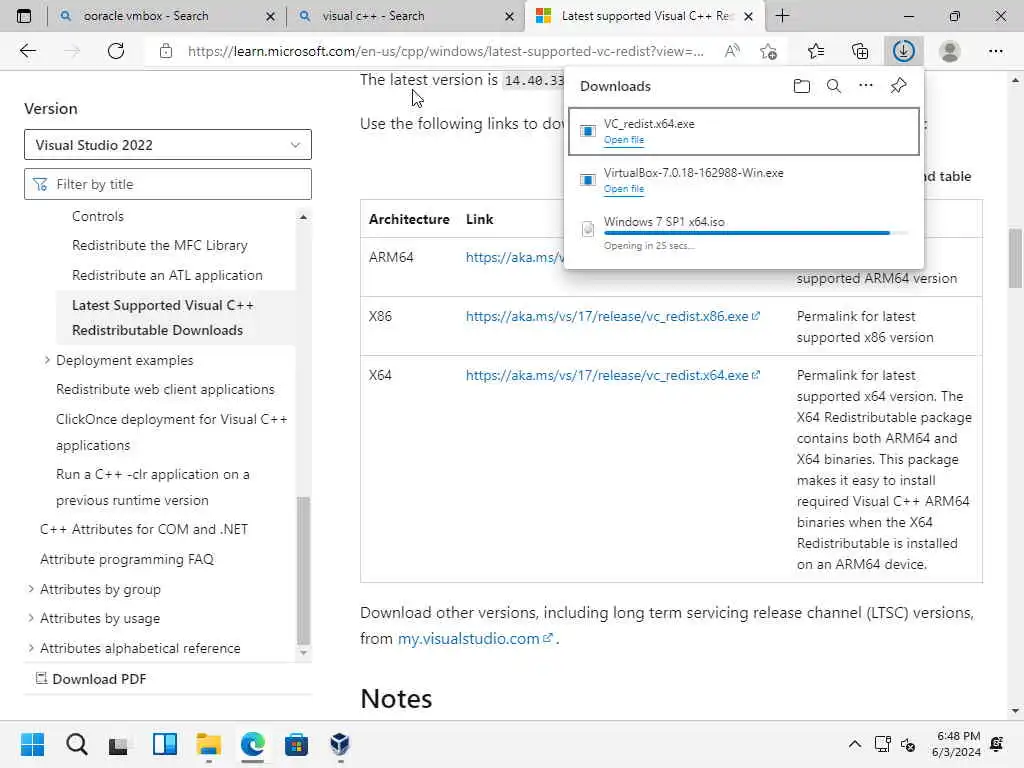Viewport: 1024px width, 768px height.
Task: Expand Deployment examples tree node
Action: (47, 360)
